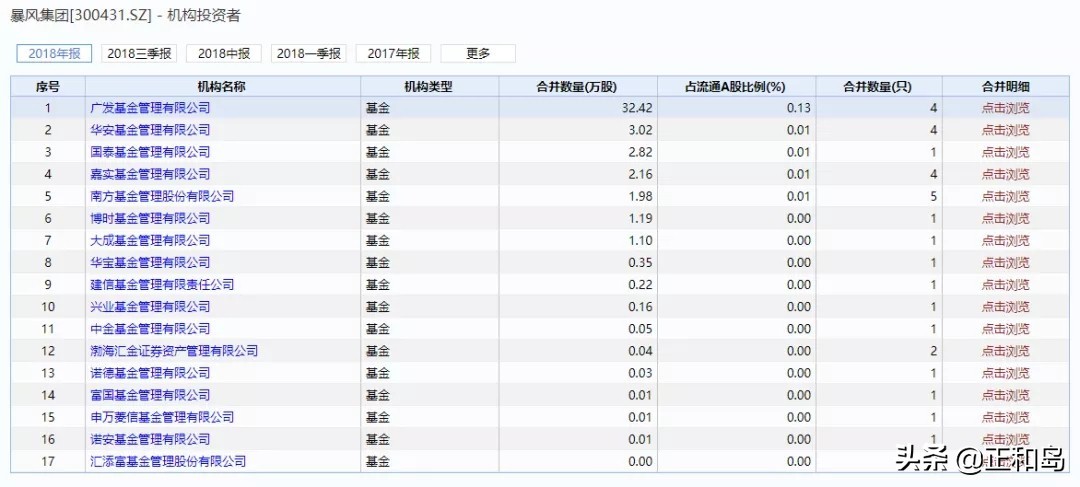Open 广发基金管理有限公司 link

point(150,107)
